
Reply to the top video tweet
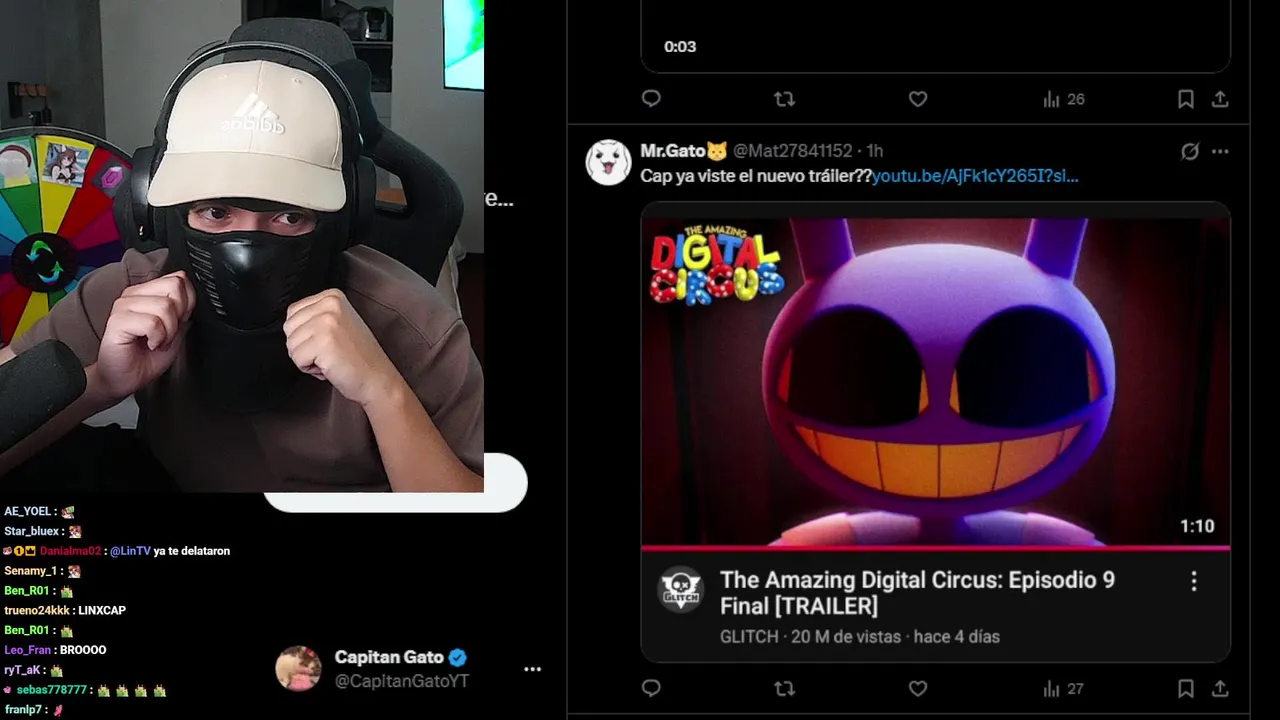[x=651, y=99]
